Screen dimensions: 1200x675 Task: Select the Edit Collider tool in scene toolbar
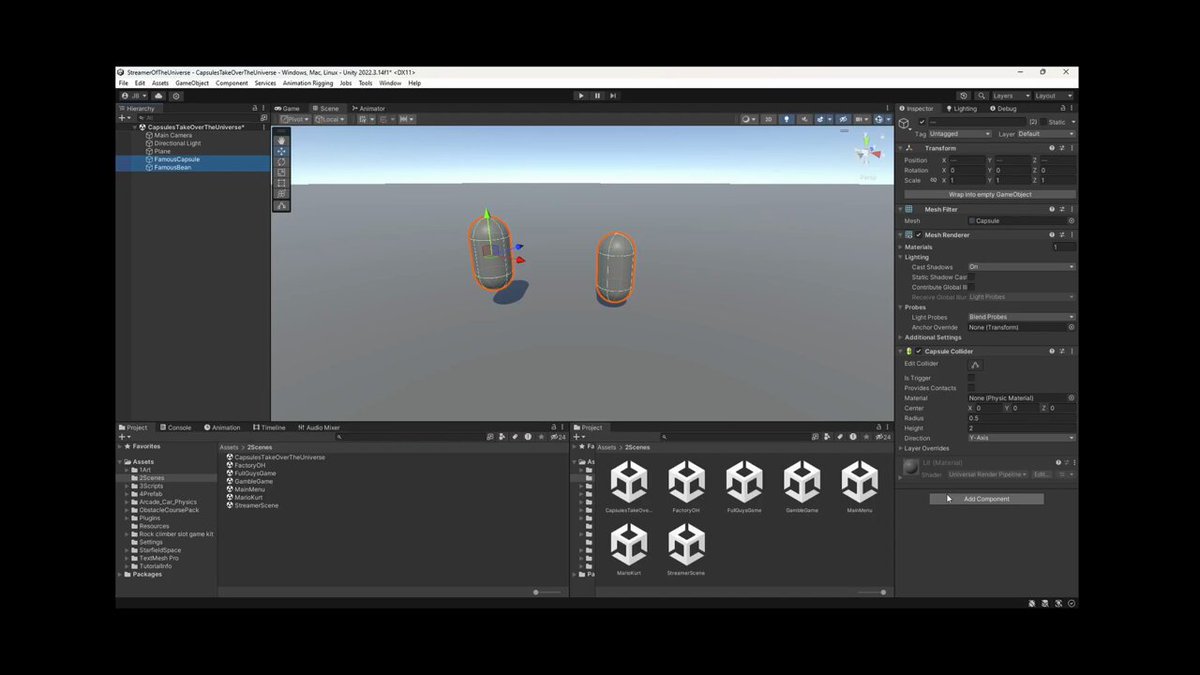click(281, 206)
